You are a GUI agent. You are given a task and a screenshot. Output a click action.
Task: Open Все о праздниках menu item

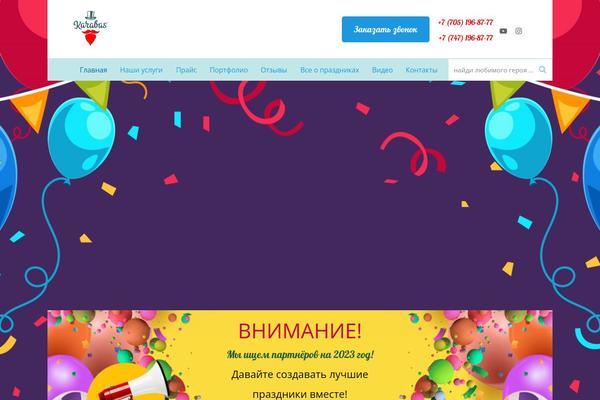(x=329, y=70)
